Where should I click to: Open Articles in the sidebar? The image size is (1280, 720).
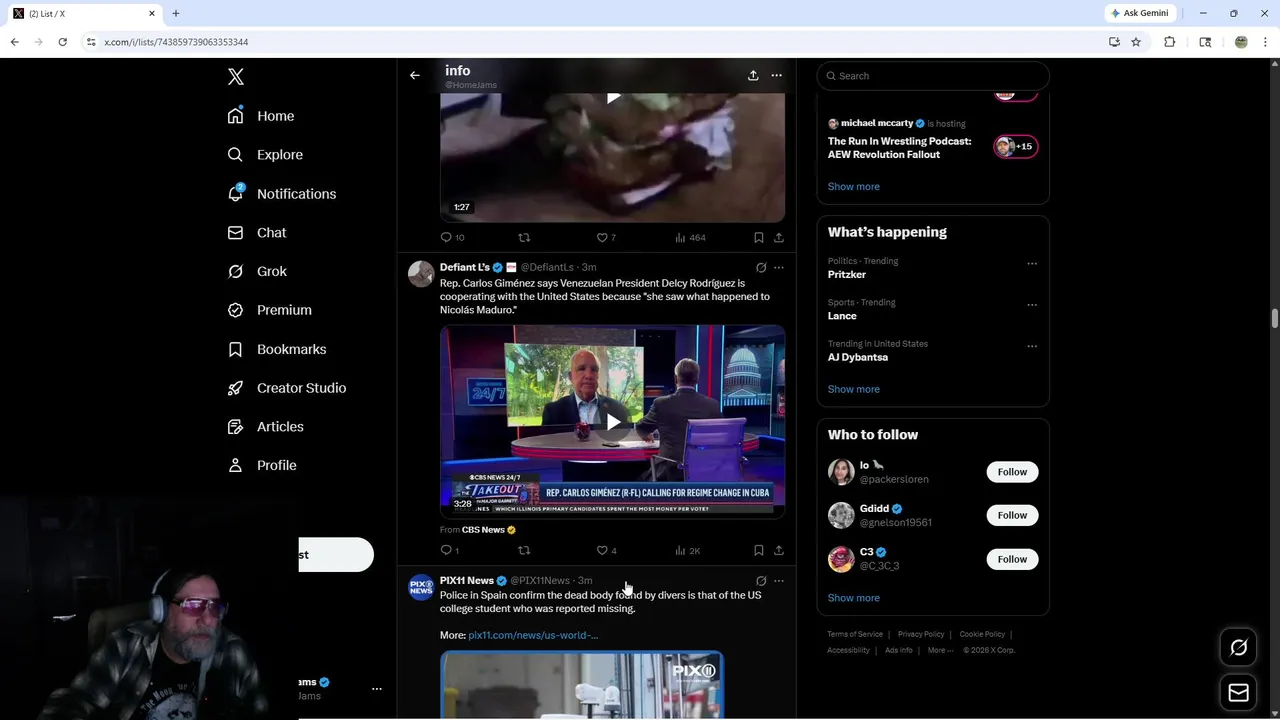coord(266,426)
